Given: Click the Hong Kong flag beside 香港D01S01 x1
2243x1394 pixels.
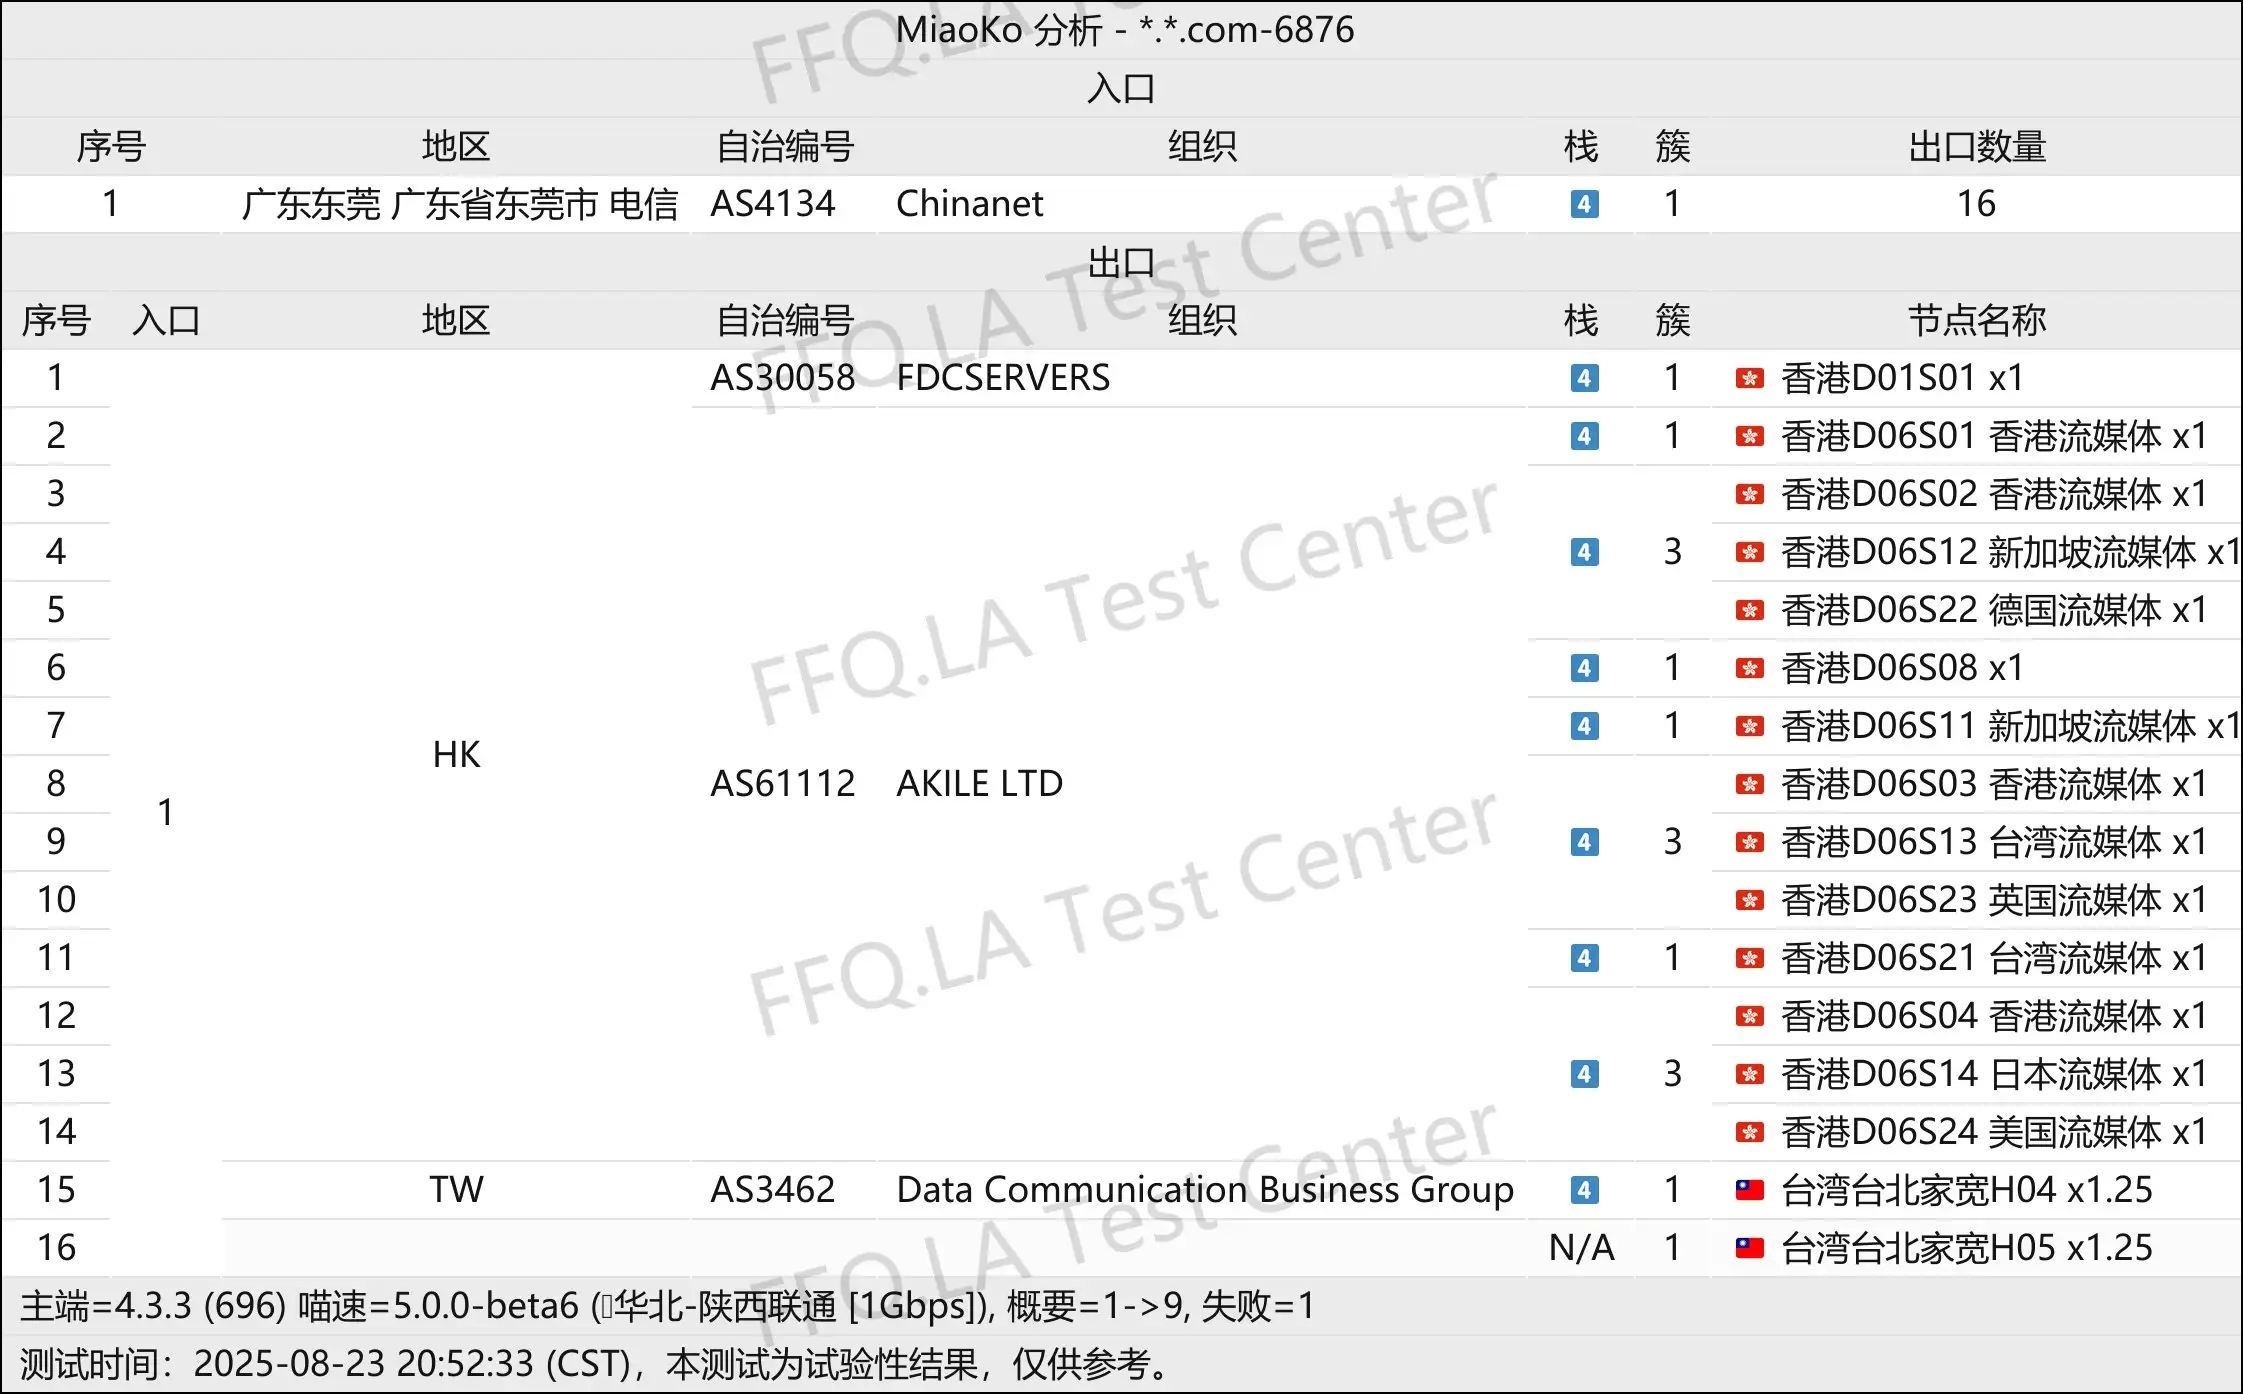Looking at the screenshot, I should click(1749, 378).
